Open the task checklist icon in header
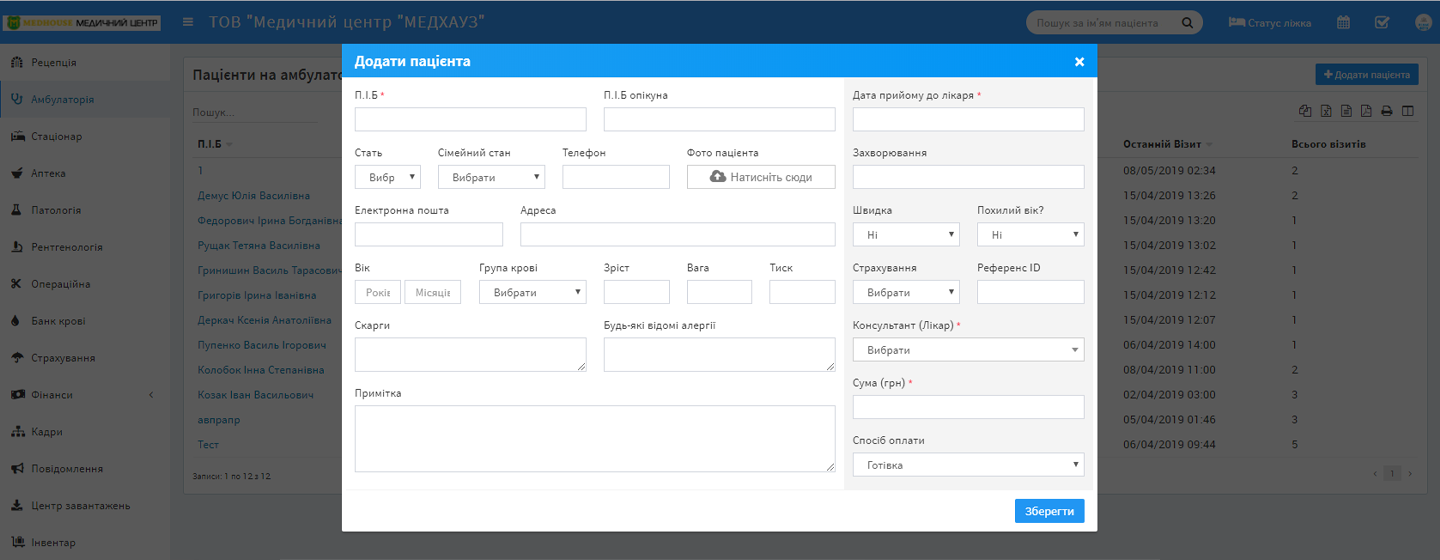Viewport: 1440px width, 560px height. 1382,22
